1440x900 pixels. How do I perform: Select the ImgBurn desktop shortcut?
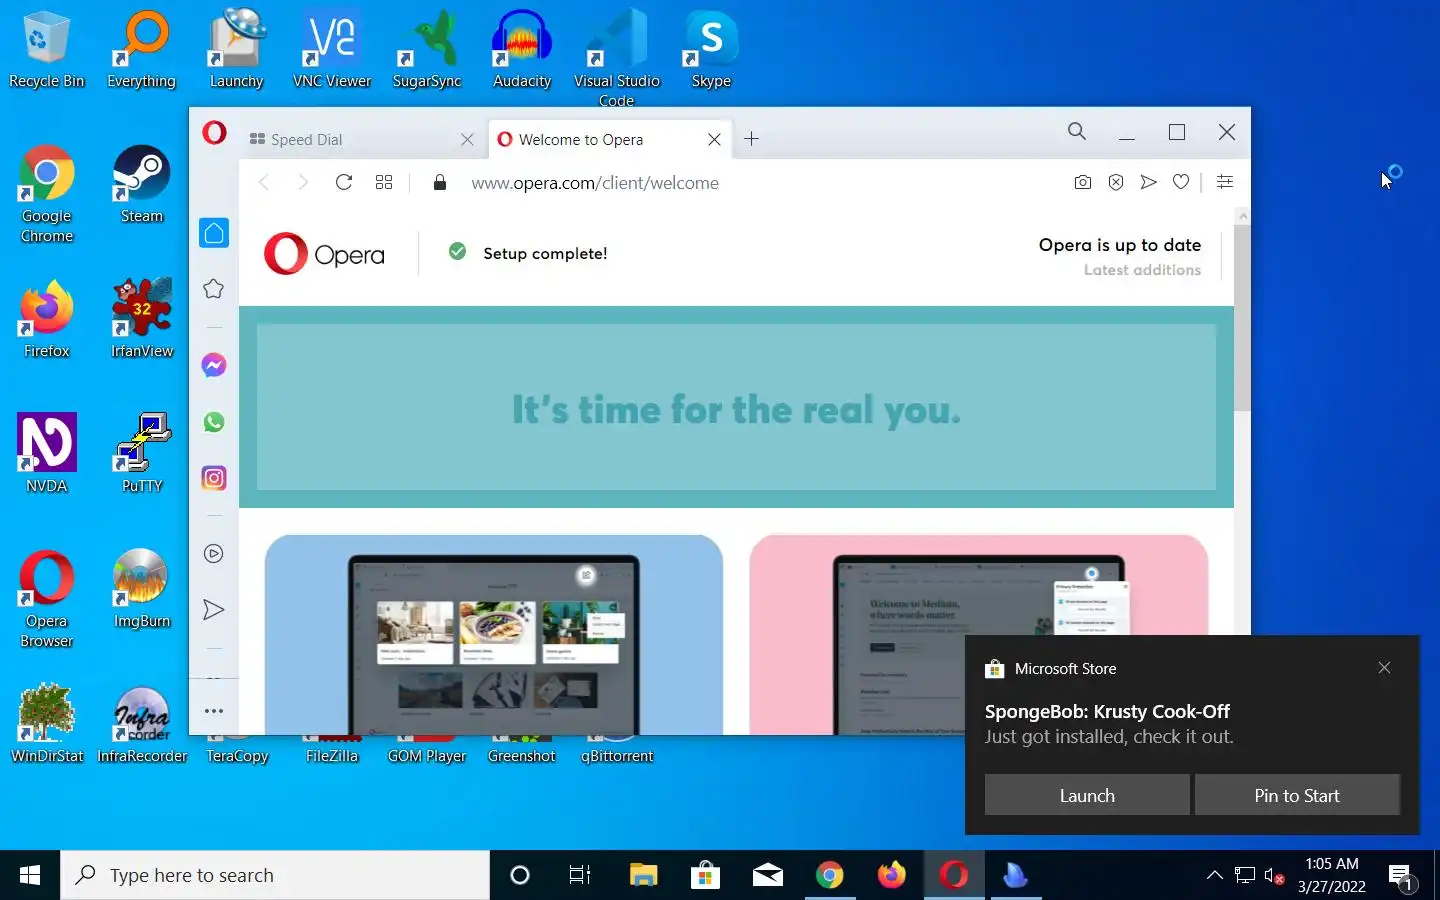pos(142,590)
